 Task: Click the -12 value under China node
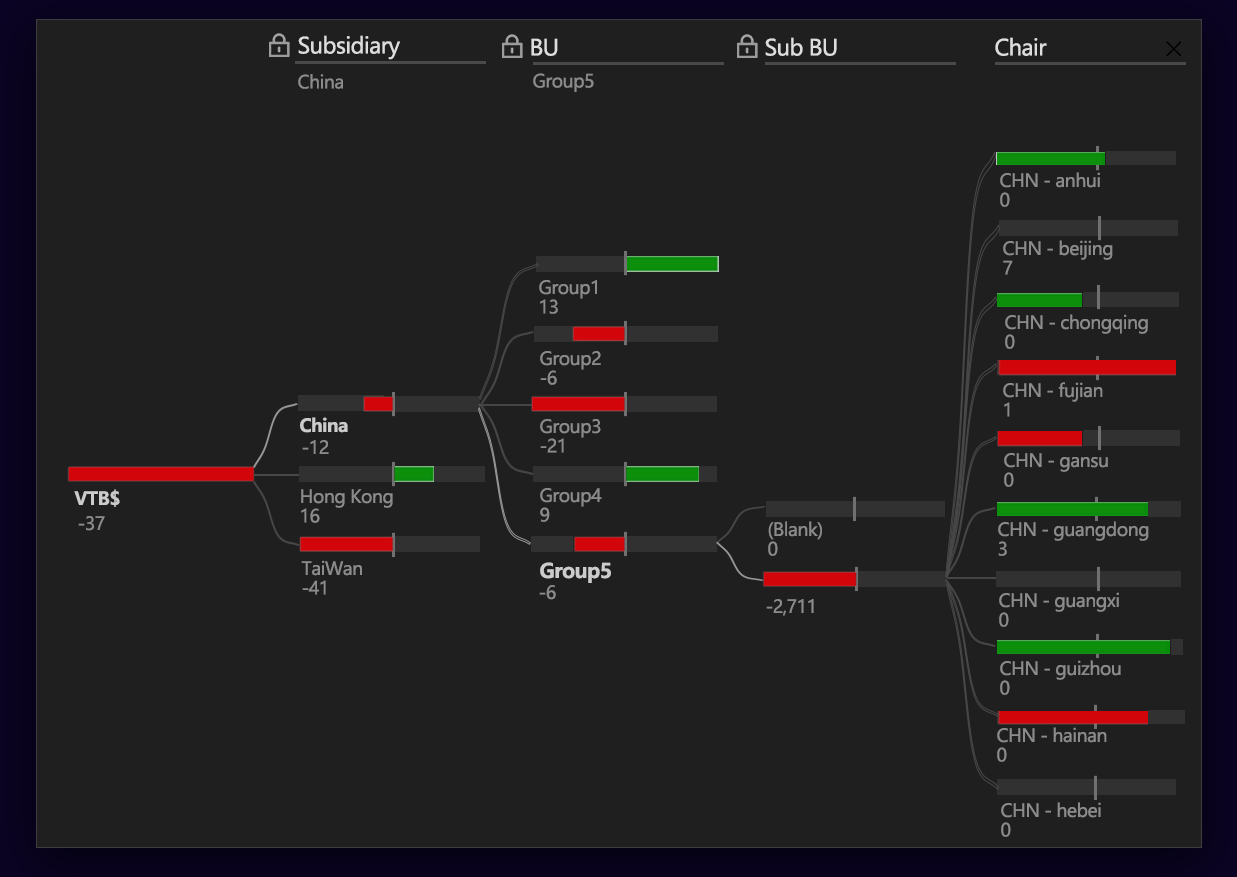(x=315, y=447)
